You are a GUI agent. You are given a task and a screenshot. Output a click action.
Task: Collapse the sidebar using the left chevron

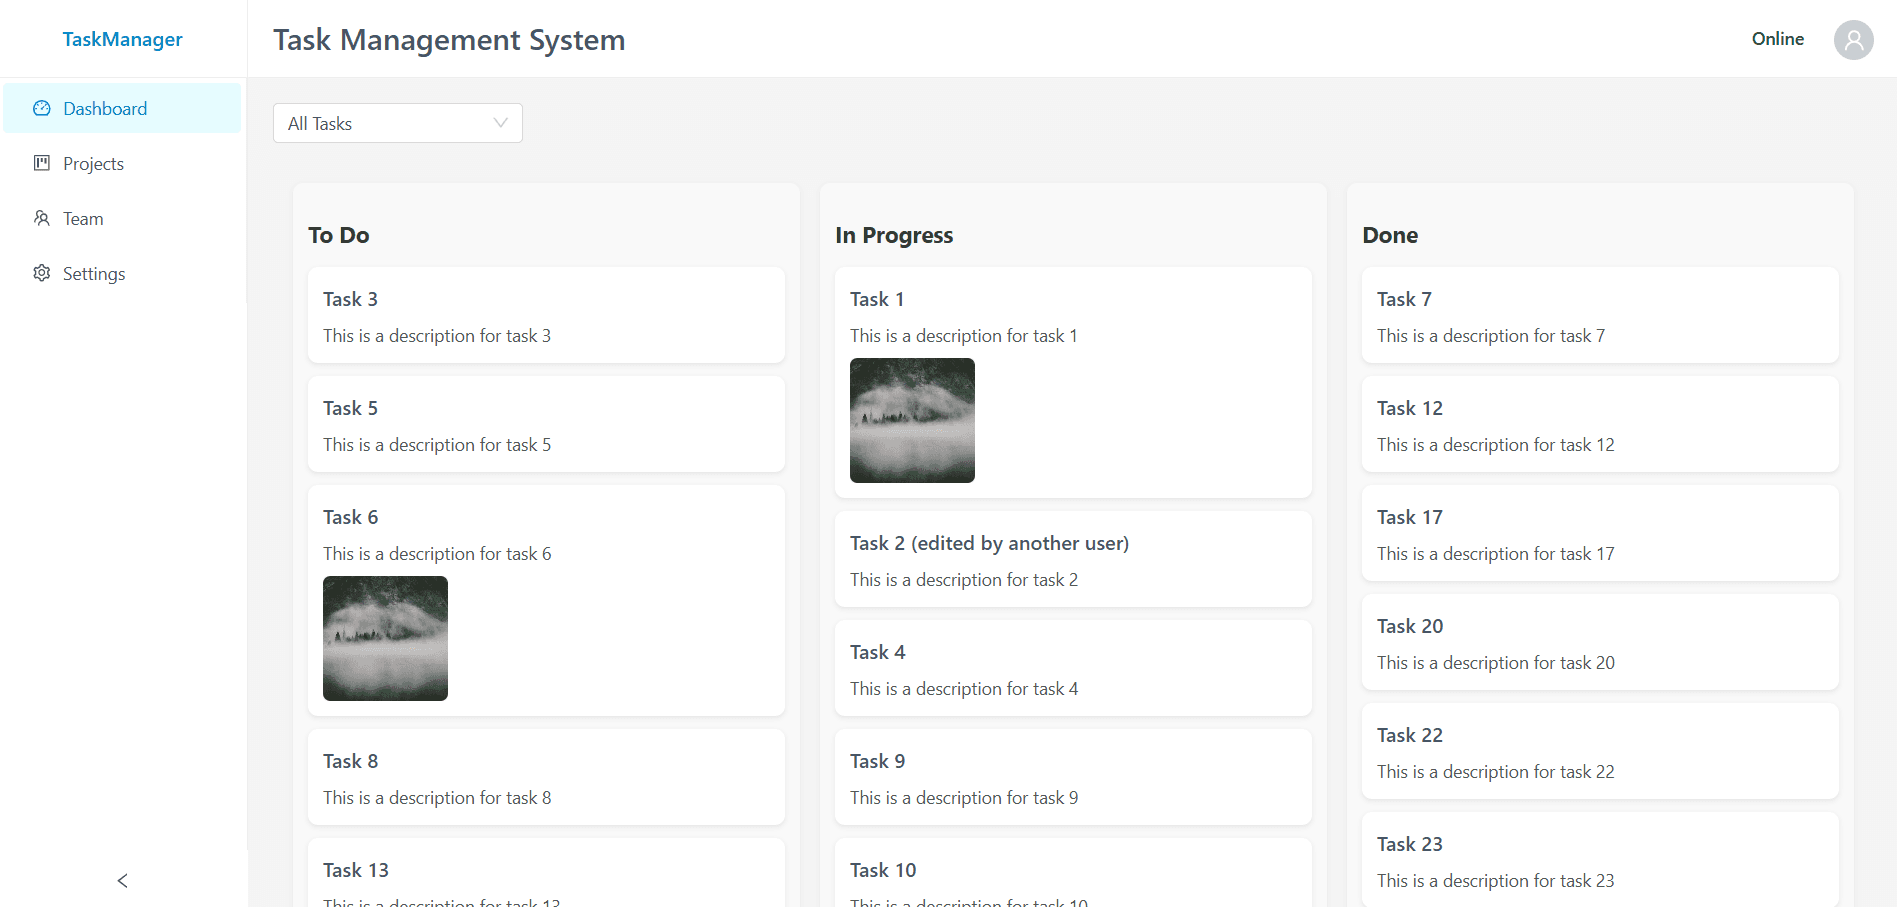(122, 880)
